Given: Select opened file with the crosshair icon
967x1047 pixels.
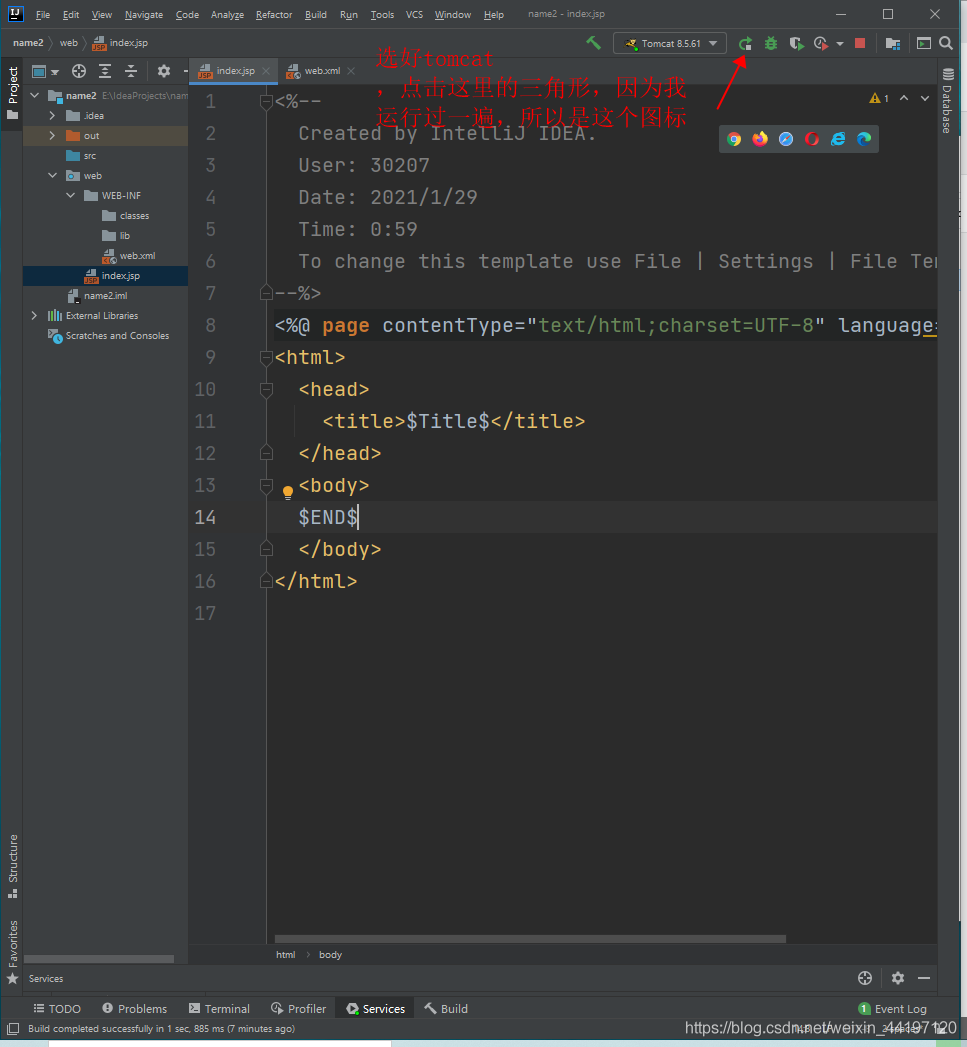Looking at the screenshot, I should (79, 71).
